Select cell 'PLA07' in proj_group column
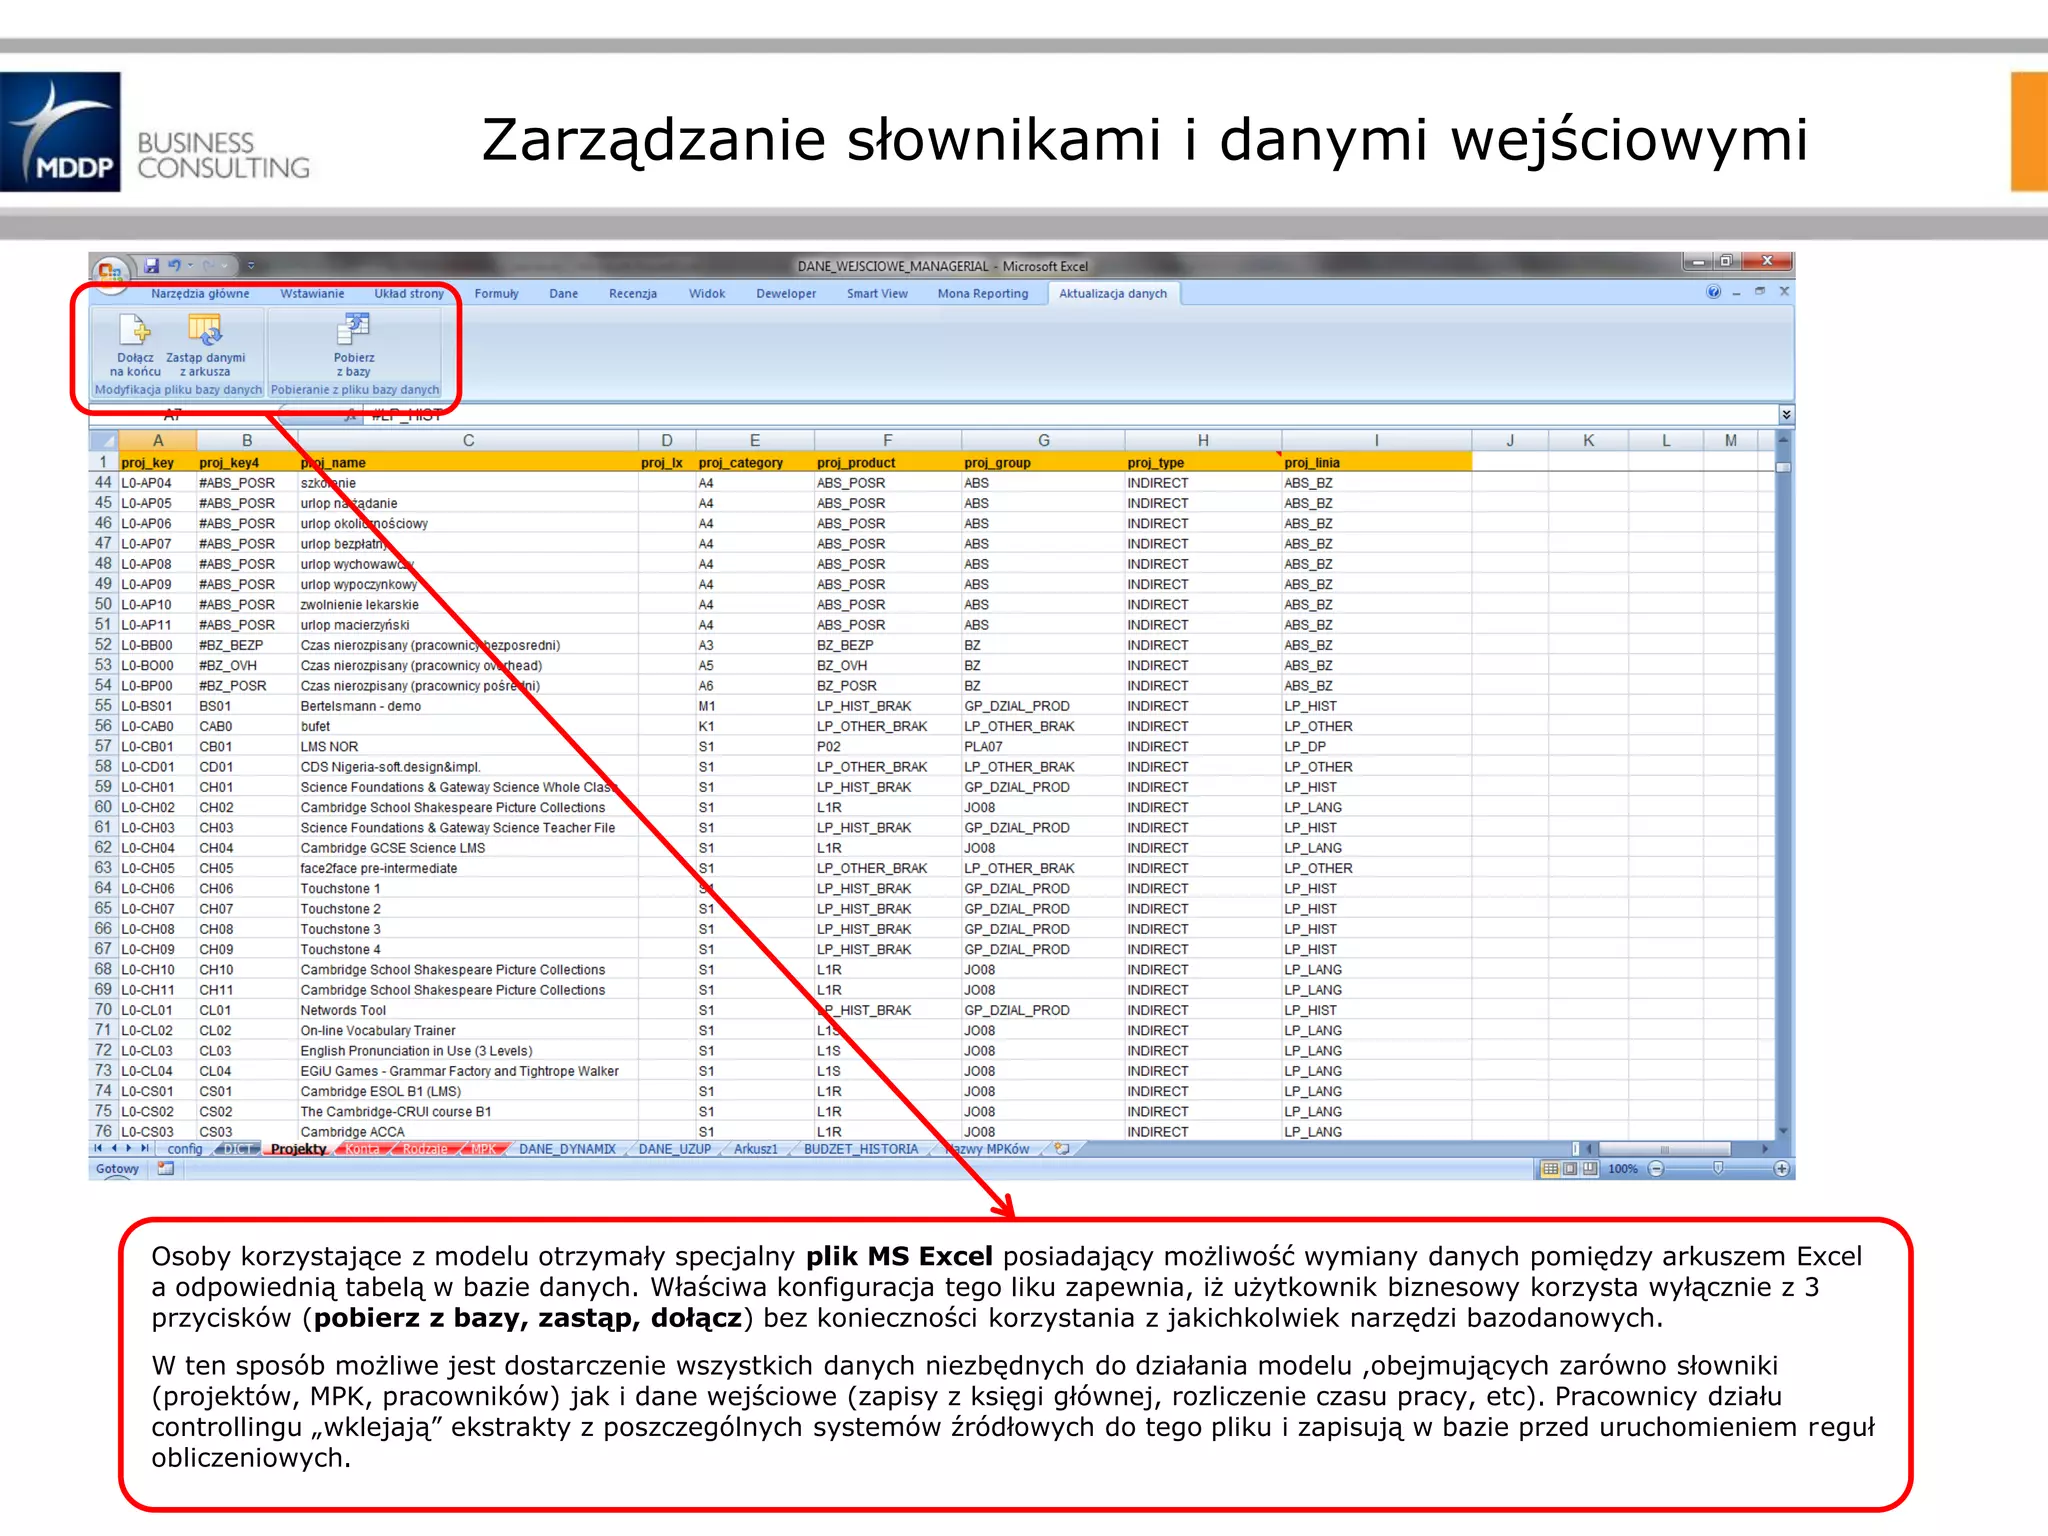2048x1536 pixels. pos(1043,747)
